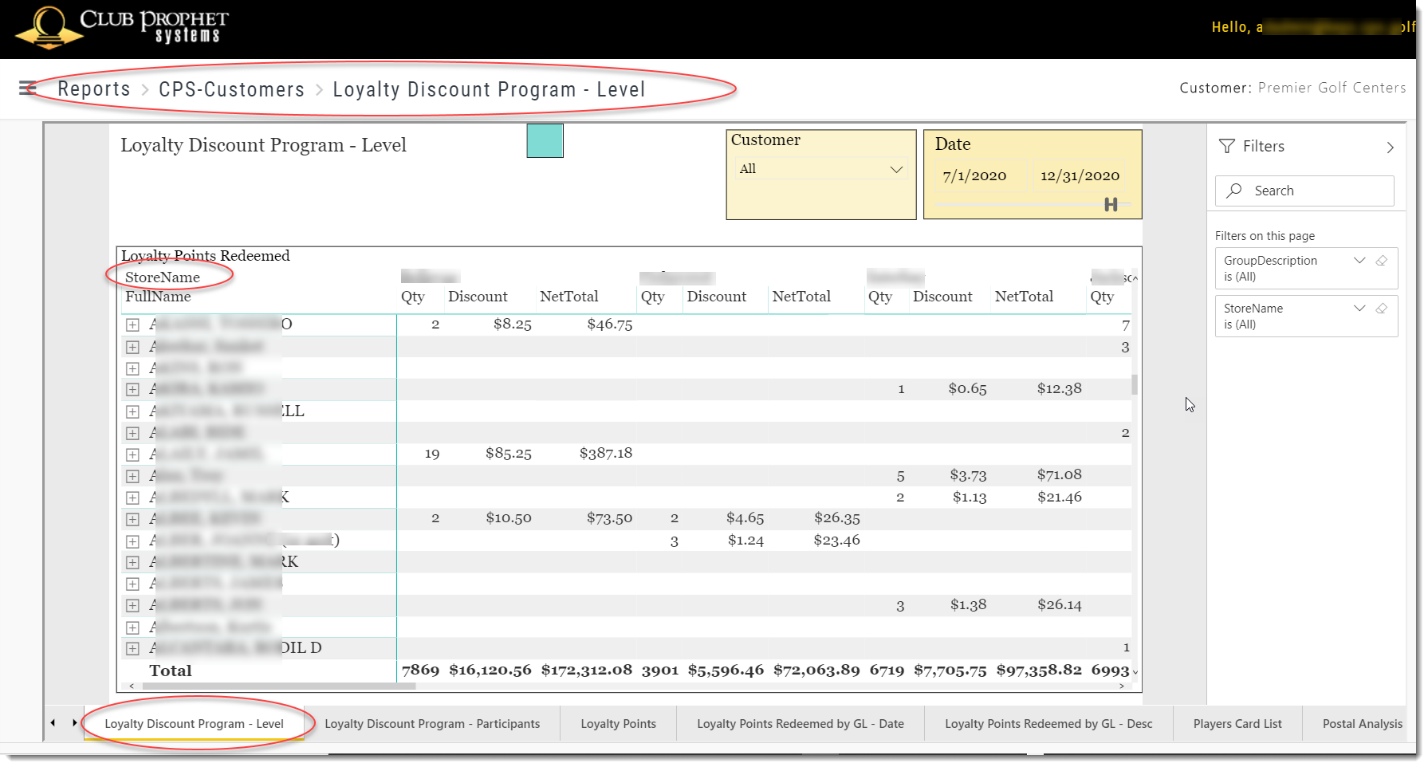Click the Premier Golf Centers customer name
The width and height of the screenshot is (1428, 767).
click(x=1332, y=88)
